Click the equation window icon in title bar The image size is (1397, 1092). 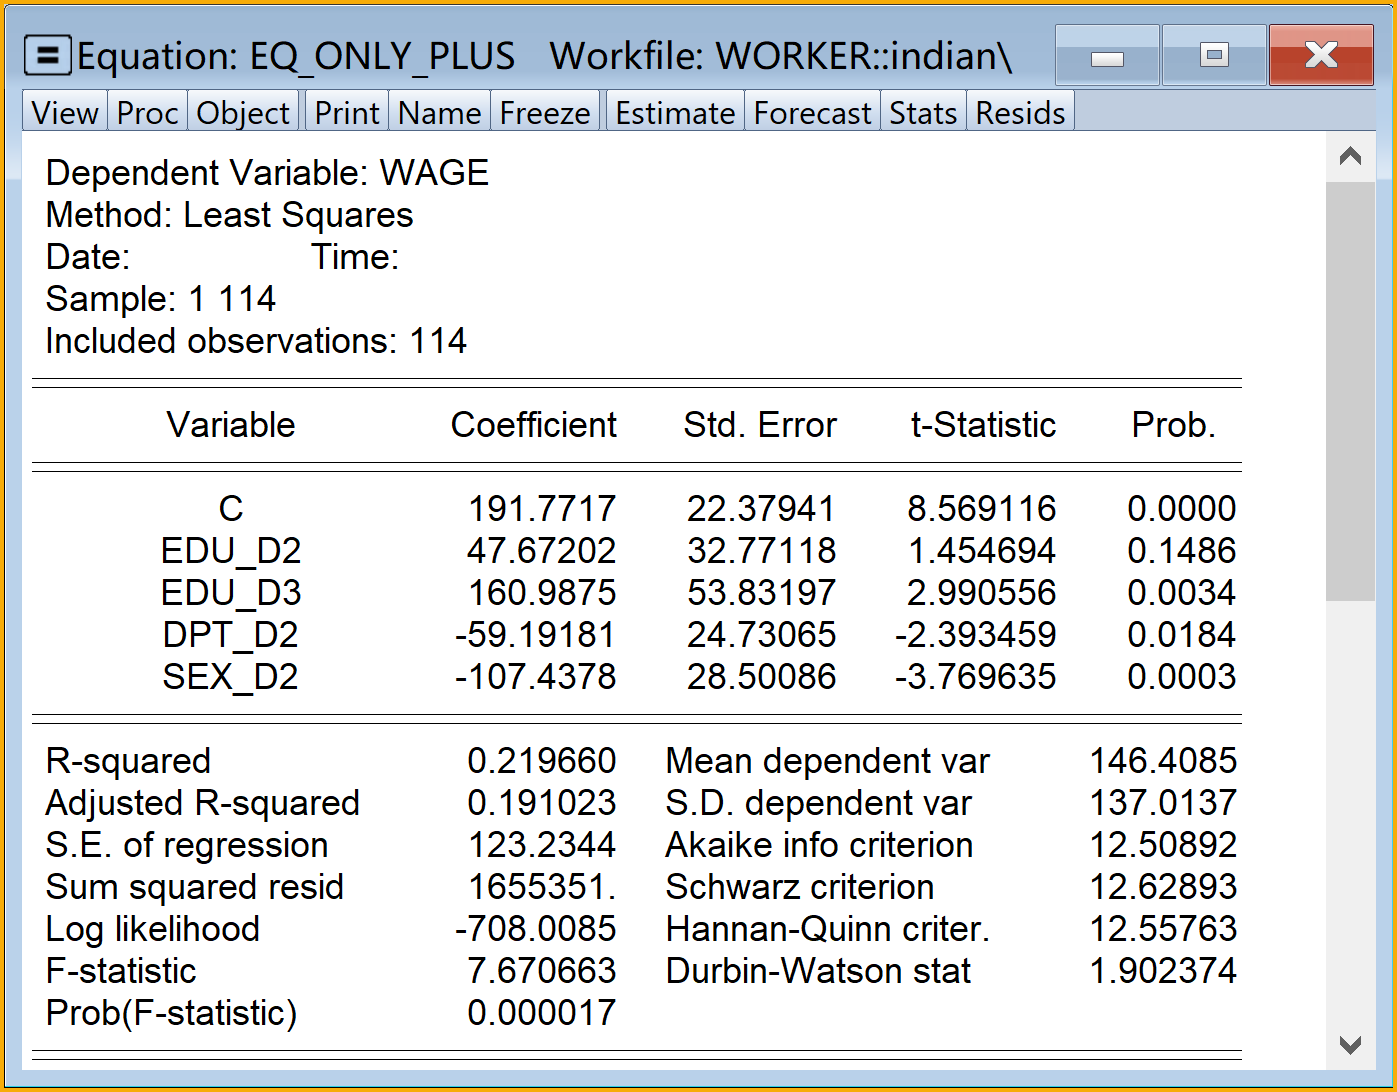point(47,56)
